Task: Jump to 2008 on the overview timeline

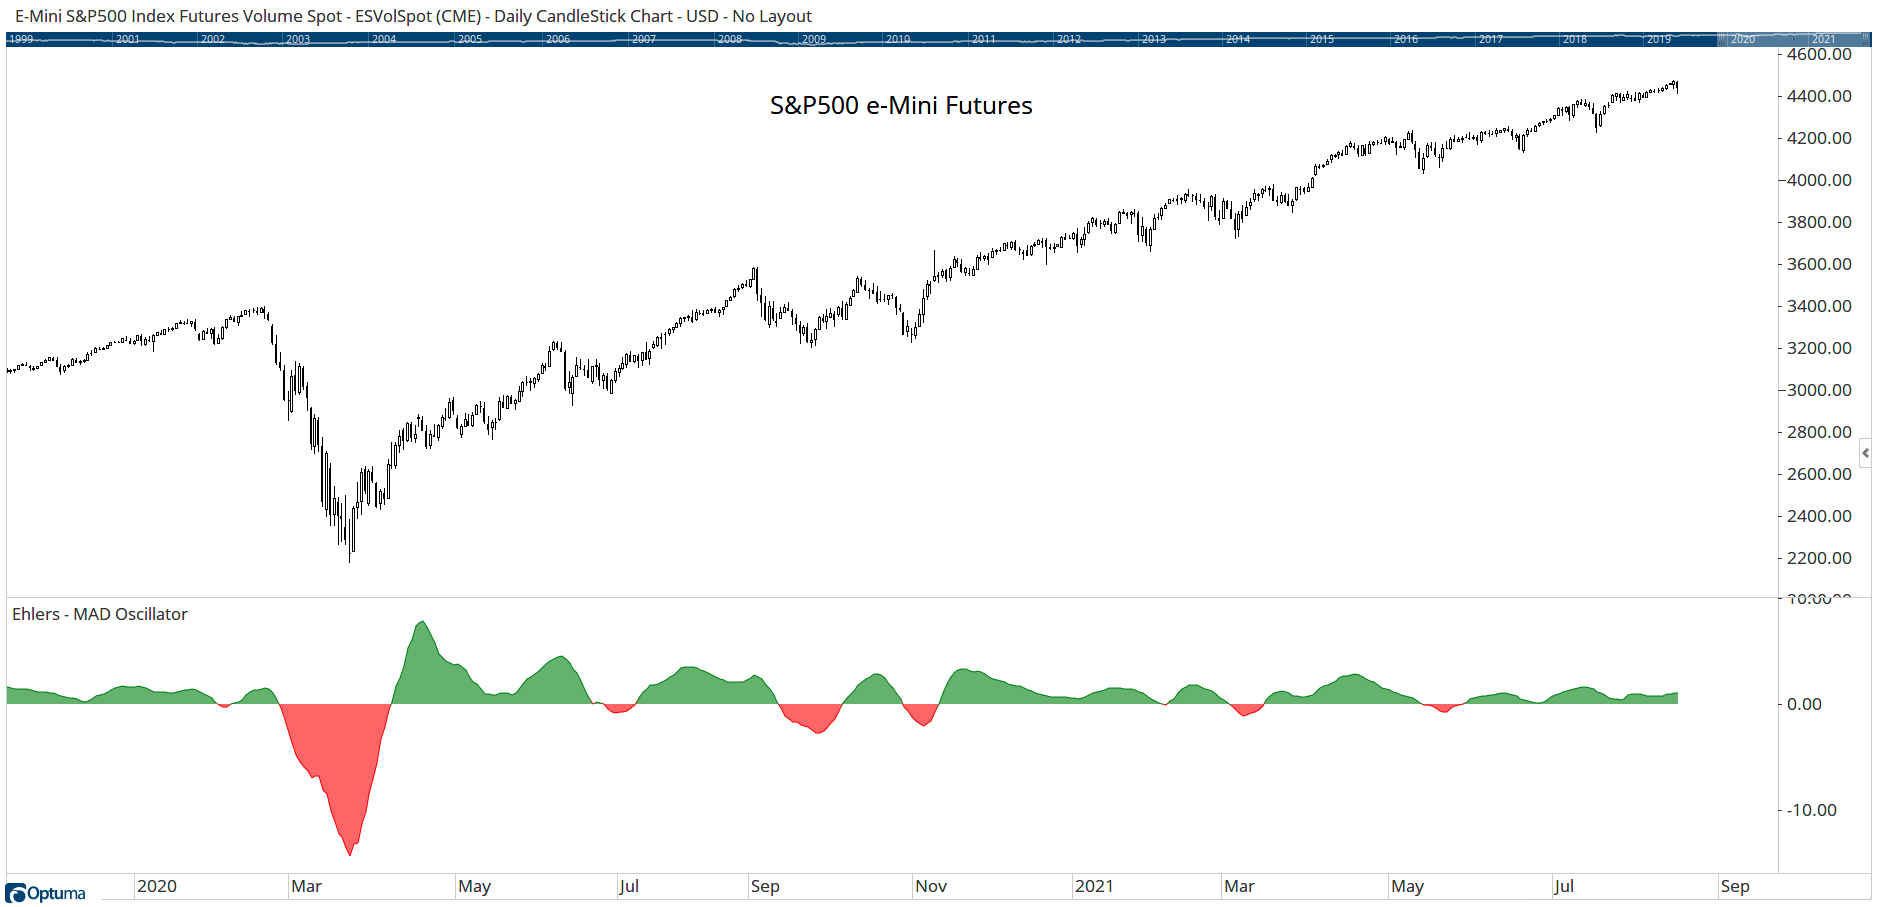Action: pos(730,39)
